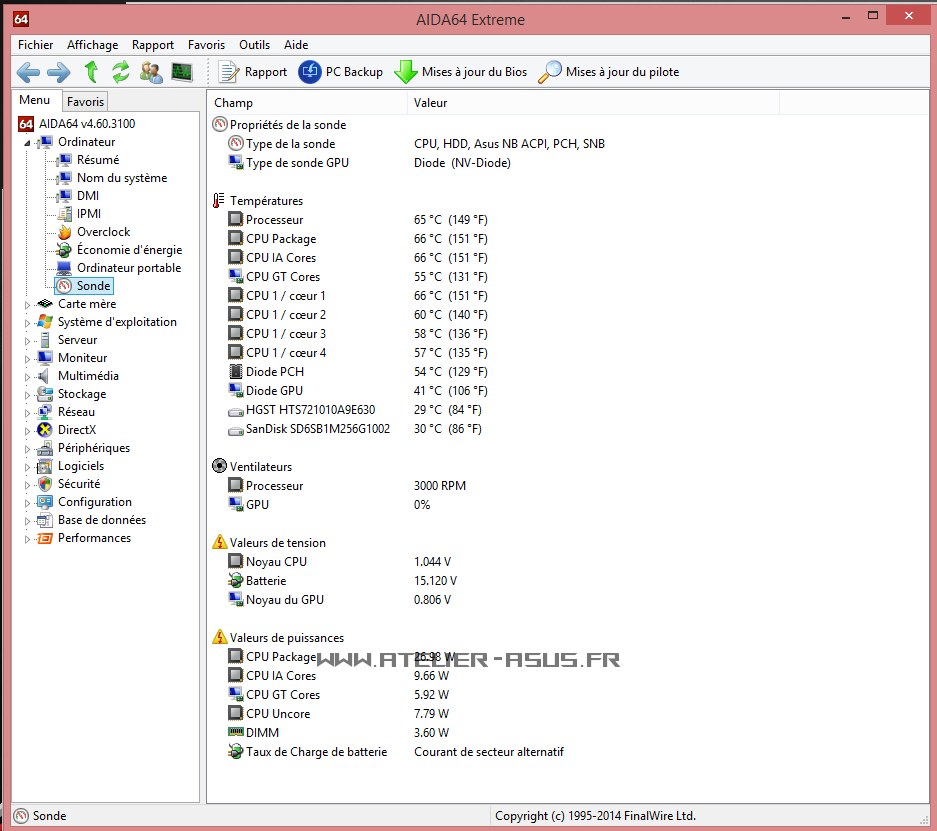Click the green Up level arrow icon
The width and height of the screenshot is (937, 831).
[x=91, y=72]
